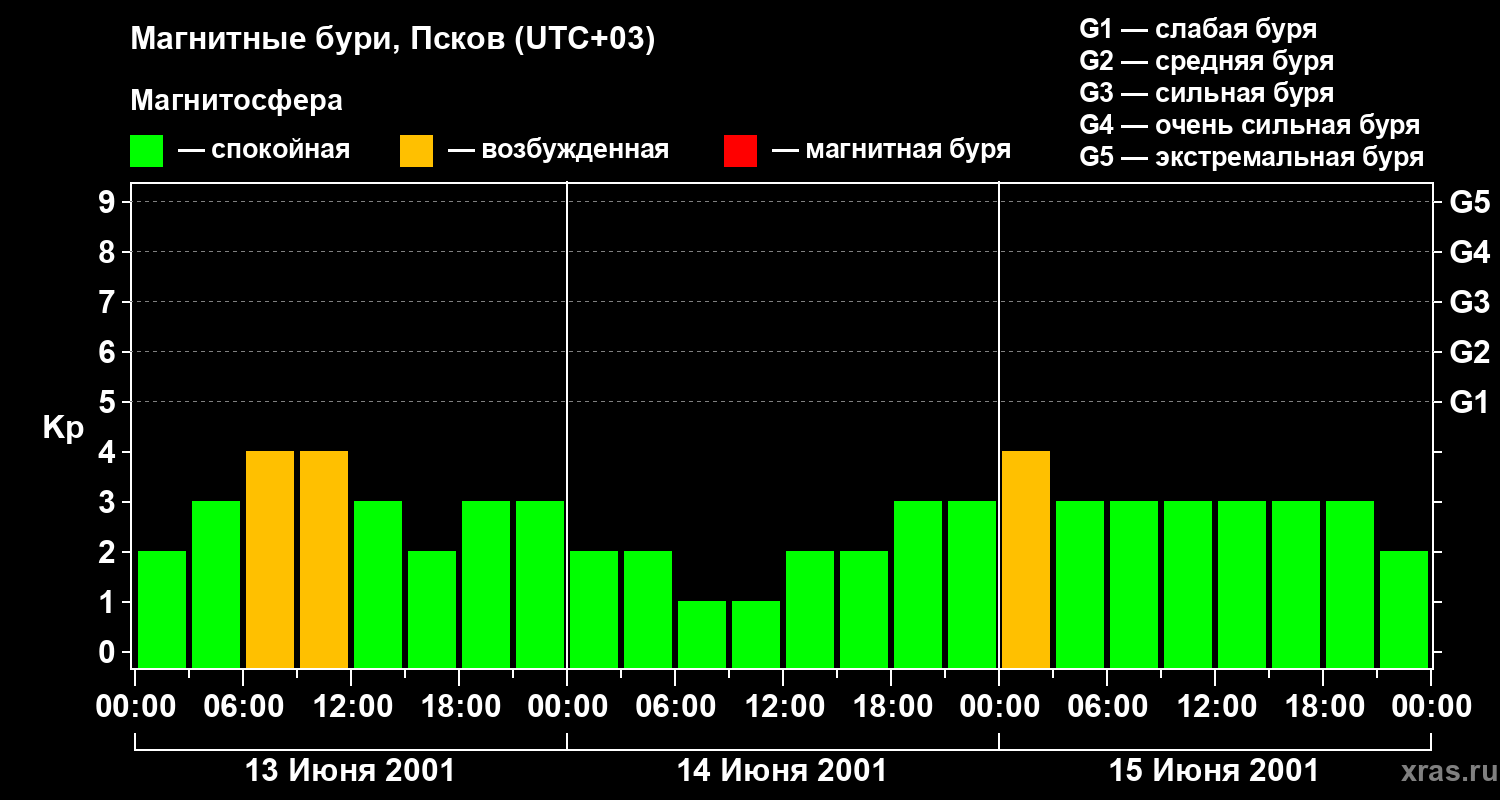The width and height of the screenshot is (1500, 800).
Task: Select the first green bar of 14 Июня
Action: click(x=594, y=609)
